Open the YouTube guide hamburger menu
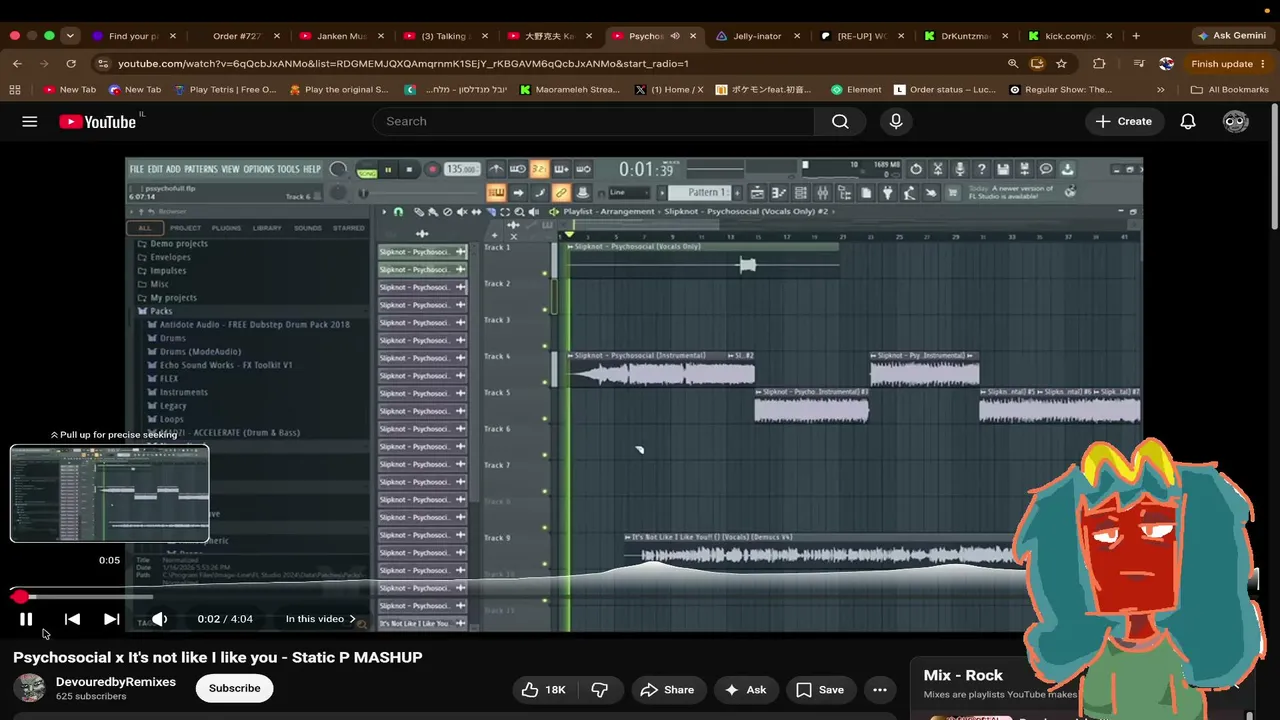 point(30,121)
